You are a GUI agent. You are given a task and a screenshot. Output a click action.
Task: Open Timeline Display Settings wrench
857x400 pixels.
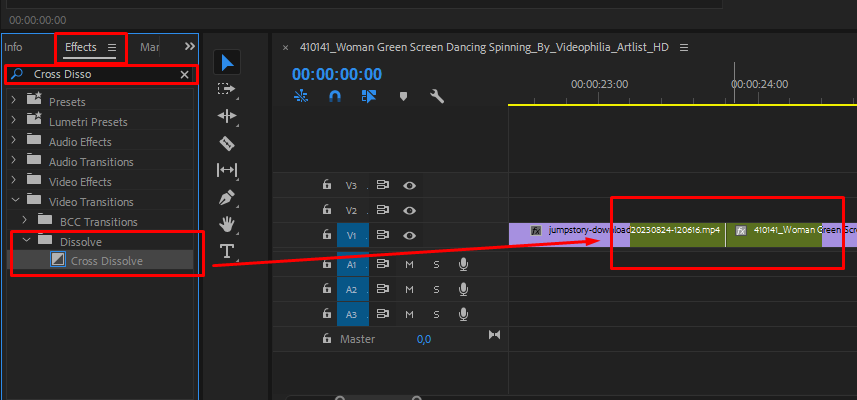point(437,97)
